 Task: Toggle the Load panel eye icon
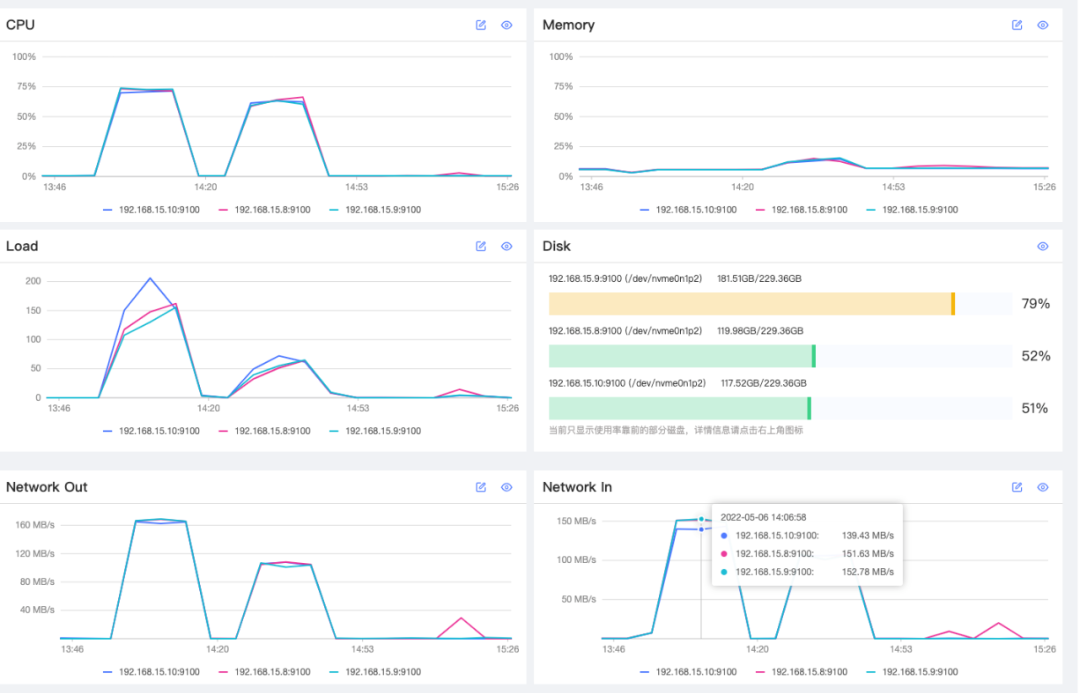506,246
